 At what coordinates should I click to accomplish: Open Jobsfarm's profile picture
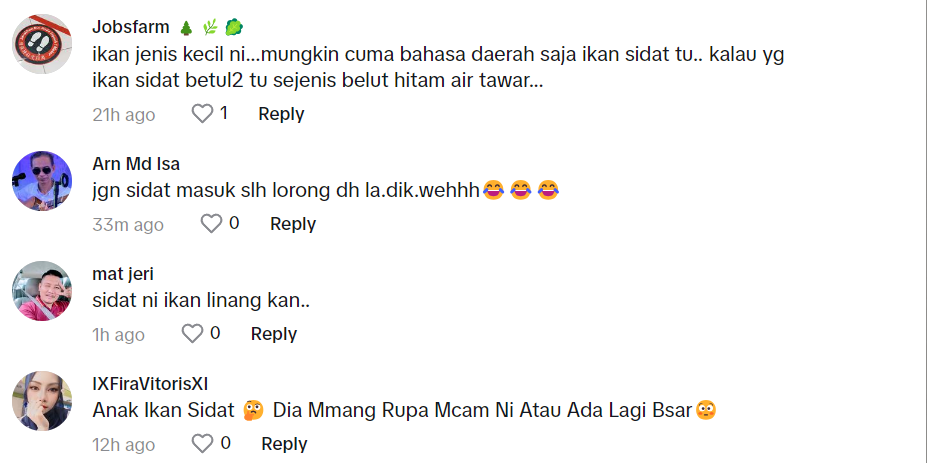click(x=42, y=44)
